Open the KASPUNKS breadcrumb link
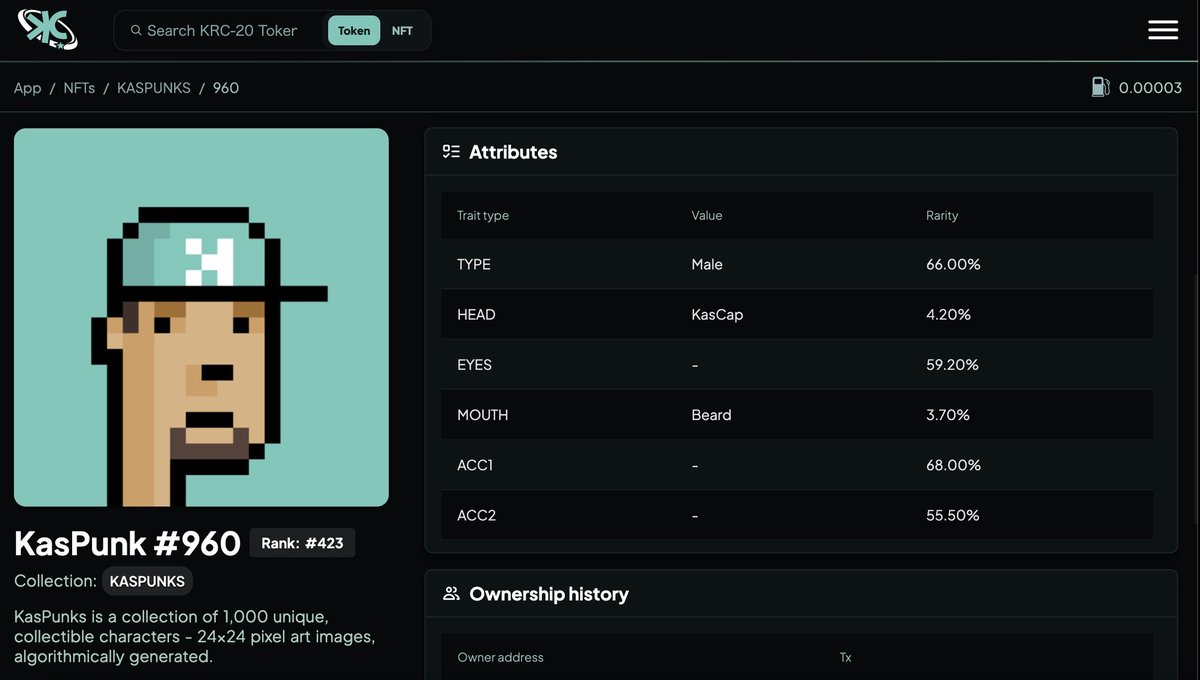The height and width of the screenshot is (680, 1200). click(x=153, y=88)
